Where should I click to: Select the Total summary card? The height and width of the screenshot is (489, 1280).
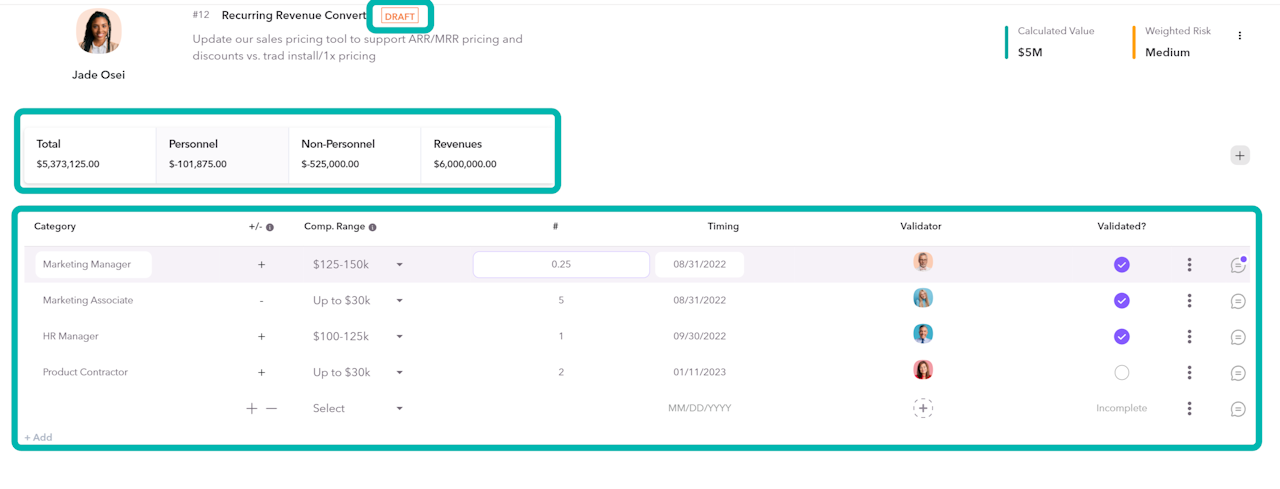click(x=90, y=154)
